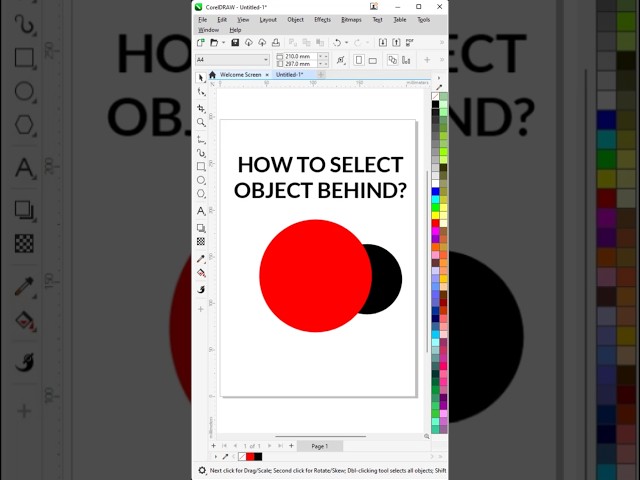Click the page height 297.0 mm field
The width and height of the screenshot is (640, 480).
(x=300, y=64)
